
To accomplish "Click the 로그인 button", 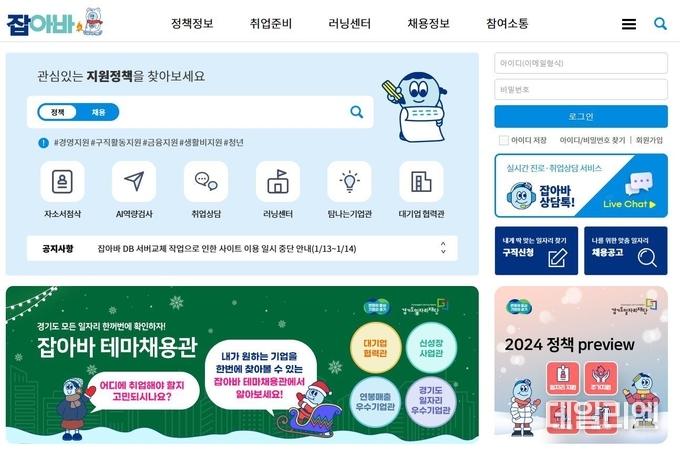I will coord(581,116).
